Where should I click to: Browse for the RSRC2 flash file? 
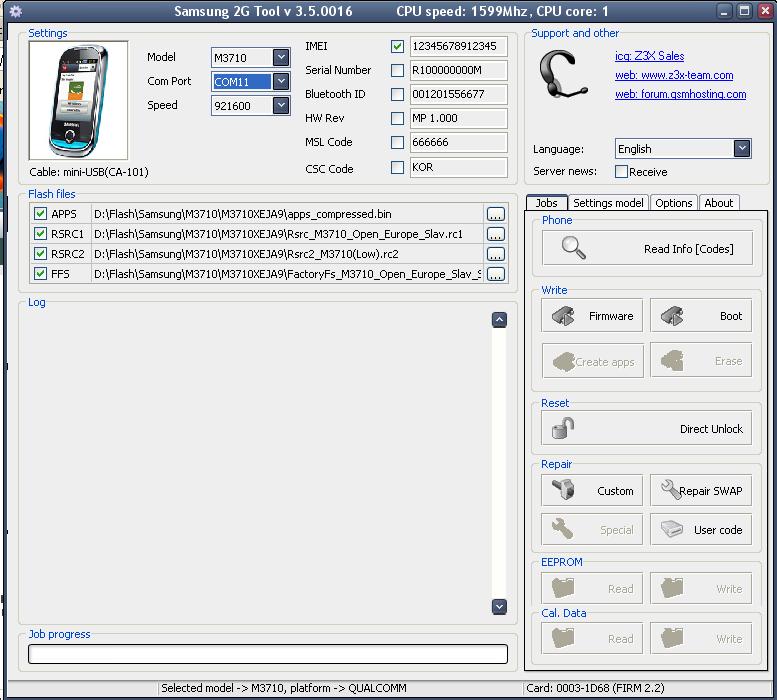coord(496,254)
